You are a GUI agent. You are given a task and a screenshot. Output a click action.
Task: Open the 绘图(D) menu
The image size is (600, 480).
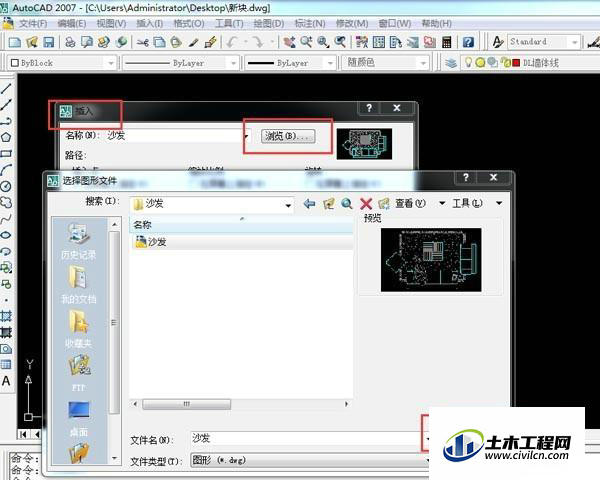point(269,23)
